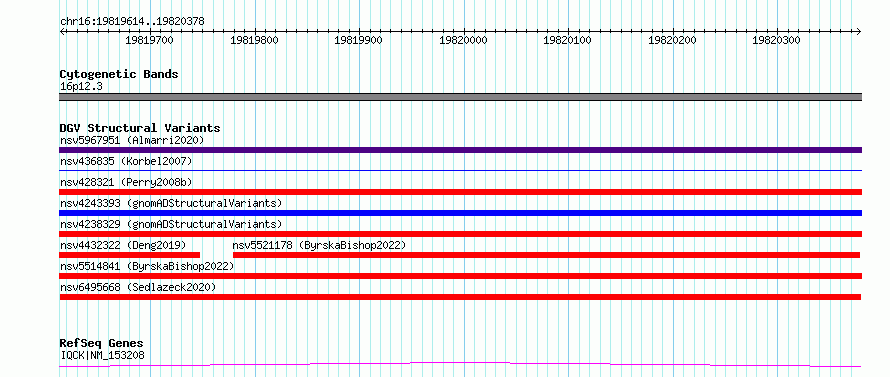Click the Cytogenetic Bands track title
Screen dimensions: 890x377
coord(119,74)
